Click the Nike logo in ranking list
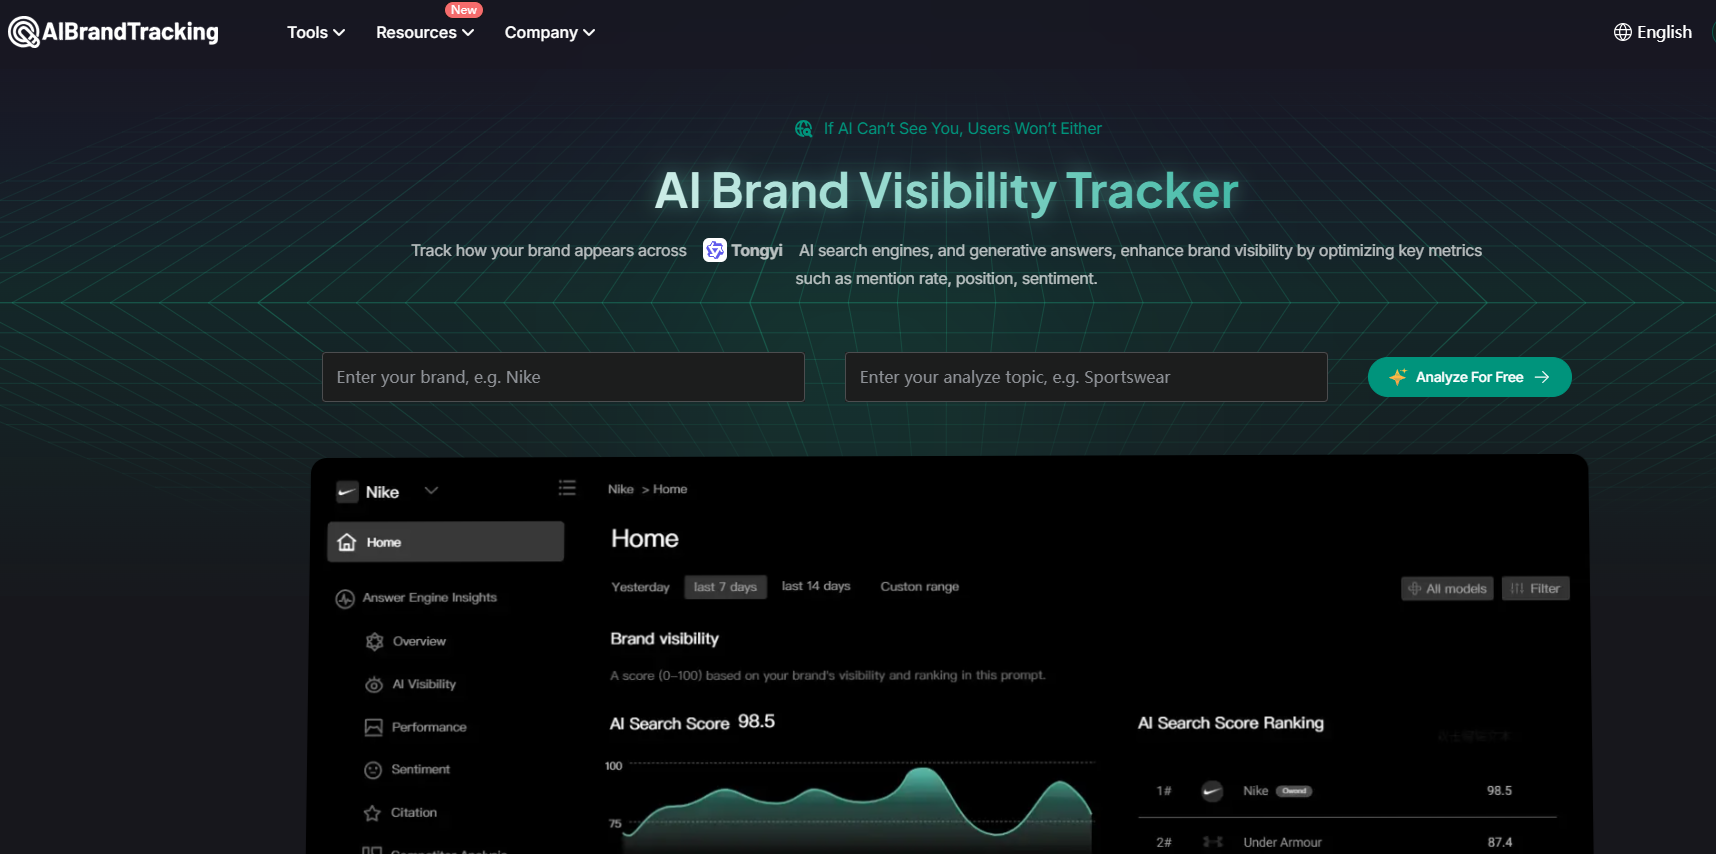Viewport: 1716px width, 854px height. (1212, 791)
